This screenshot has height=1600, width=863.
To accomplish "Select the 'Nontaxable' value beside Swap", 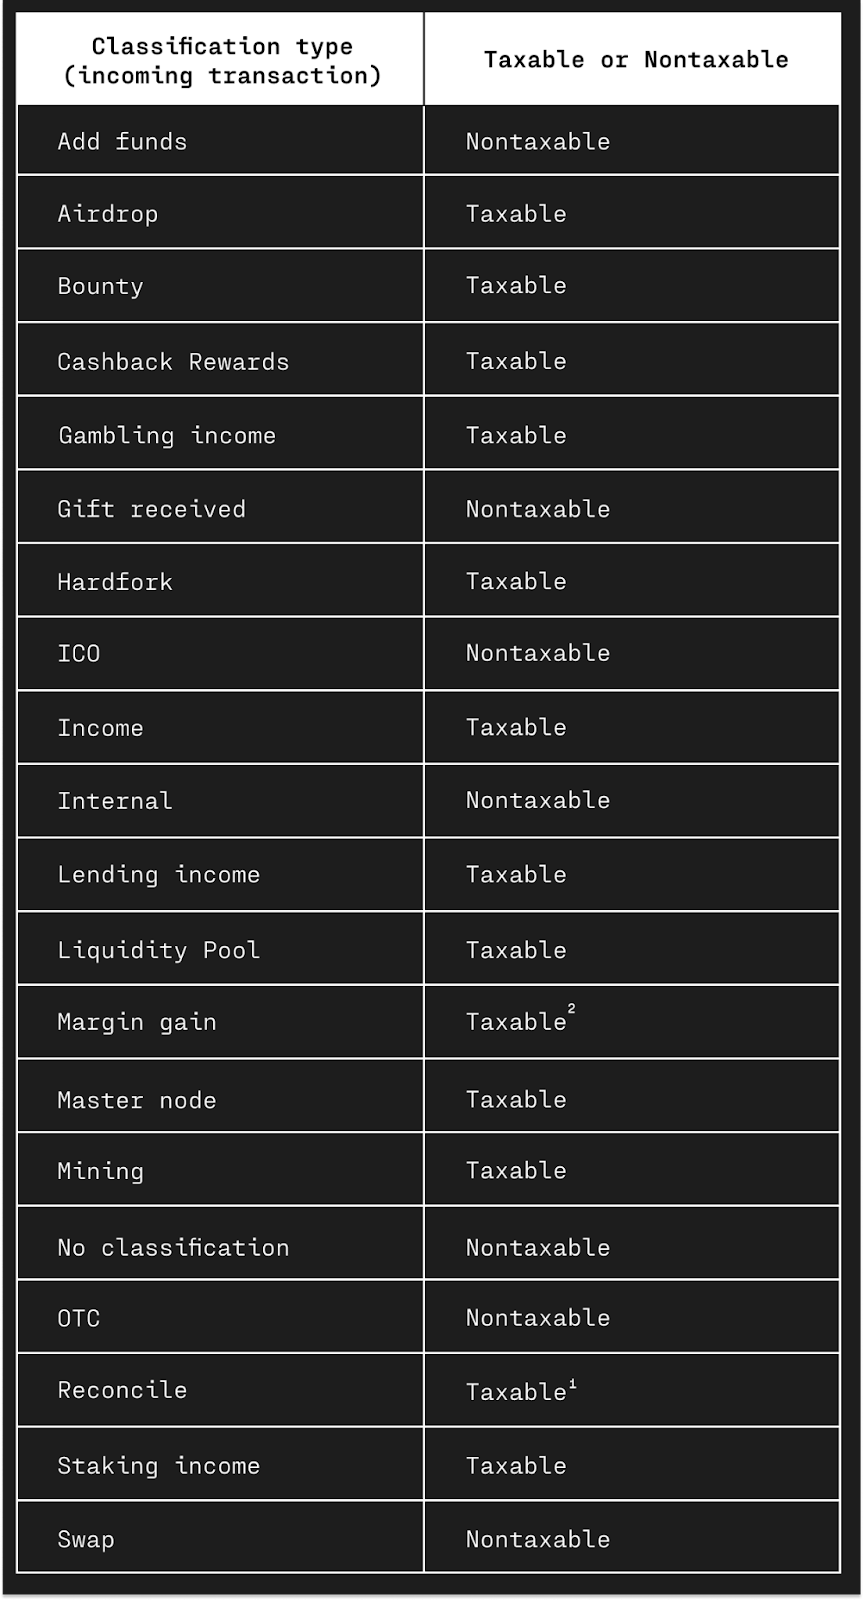I will [x=538, y=1539].
